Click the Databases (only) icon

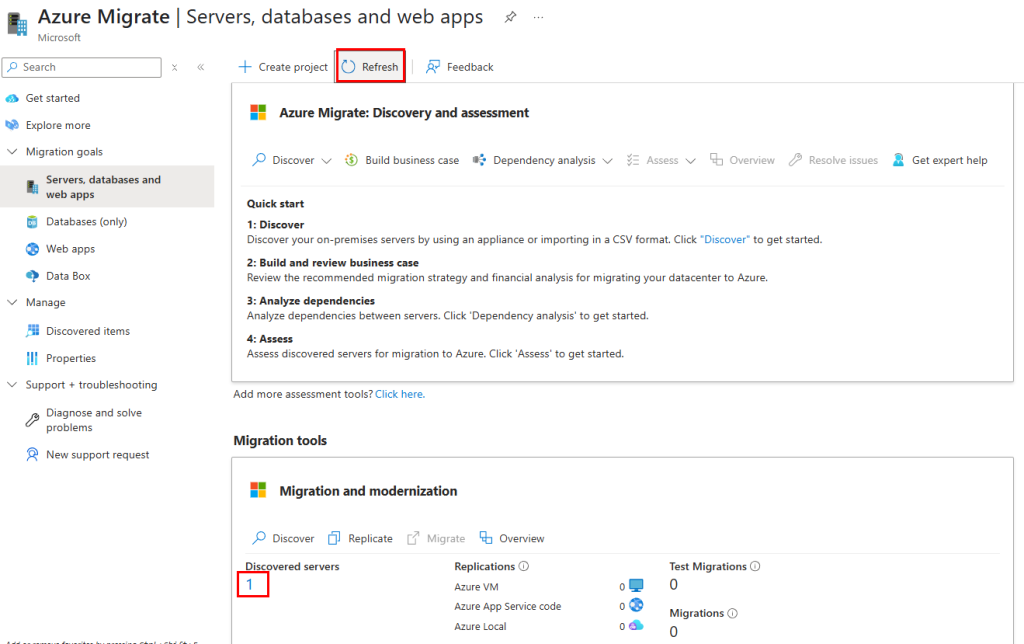click(x=32, y=222)
